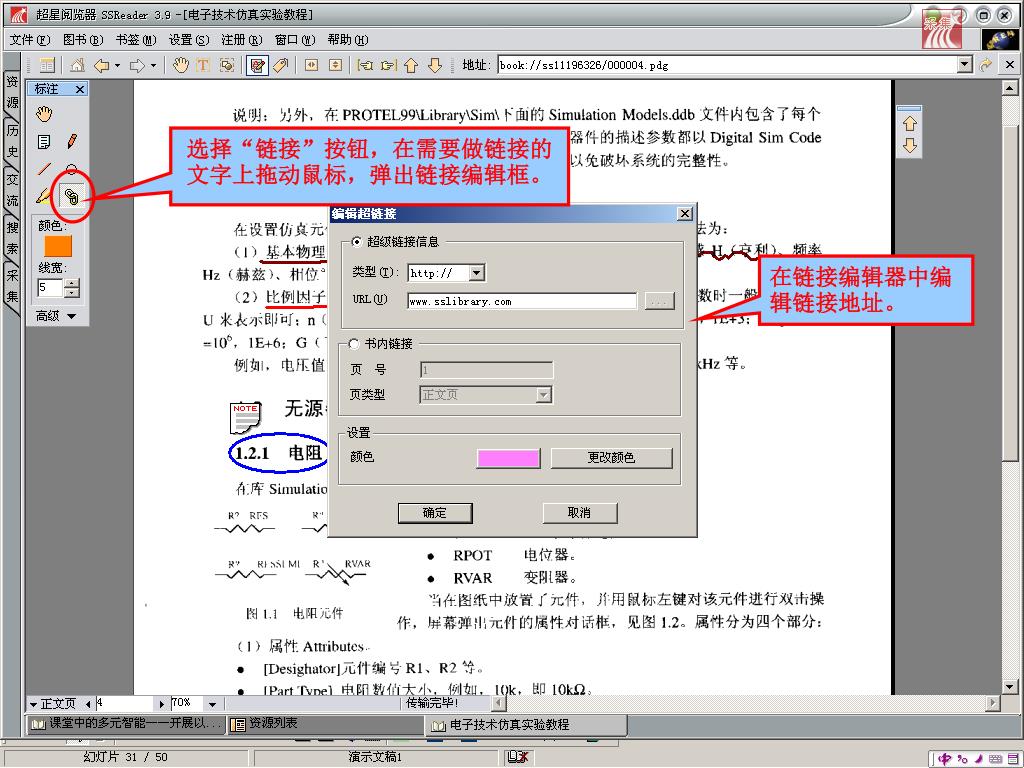Screen dimensions: 1024x768
Task: Expand the 高级 advanced options
Action: tap(56, 316)
